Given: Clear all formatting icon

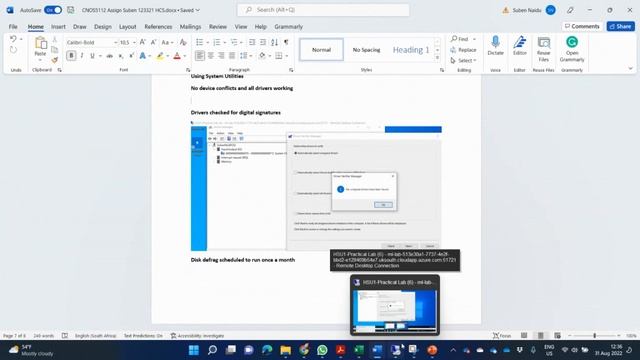Looking at the screenshot, I should (x=183, y=42).
